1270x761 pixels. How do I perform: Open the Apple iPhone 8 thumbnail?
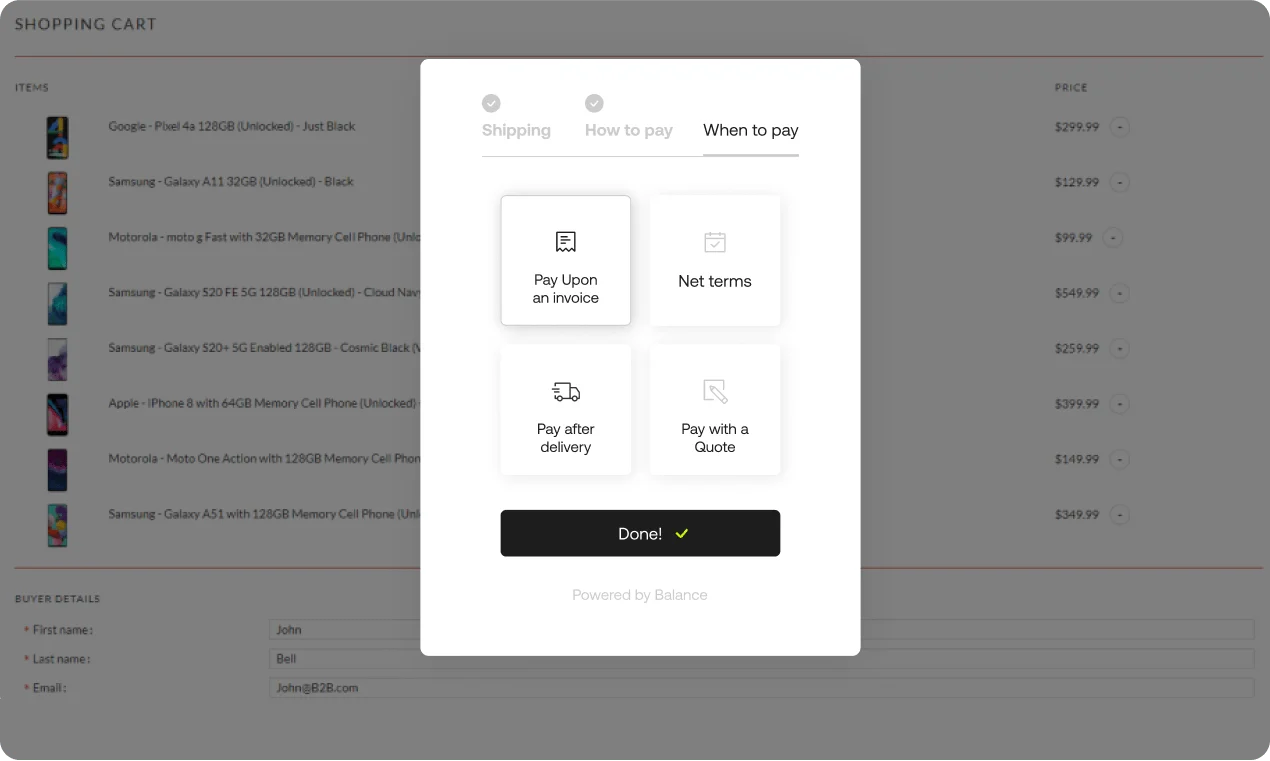tap(58, 414)
